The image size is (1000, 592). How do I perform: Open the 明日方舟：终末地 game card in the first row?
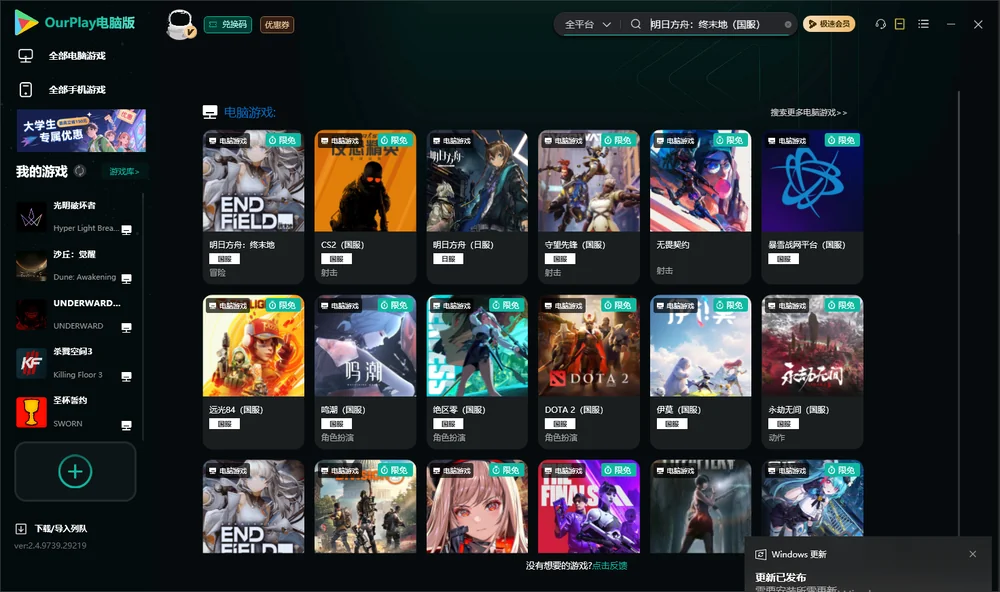pos(253,207)
